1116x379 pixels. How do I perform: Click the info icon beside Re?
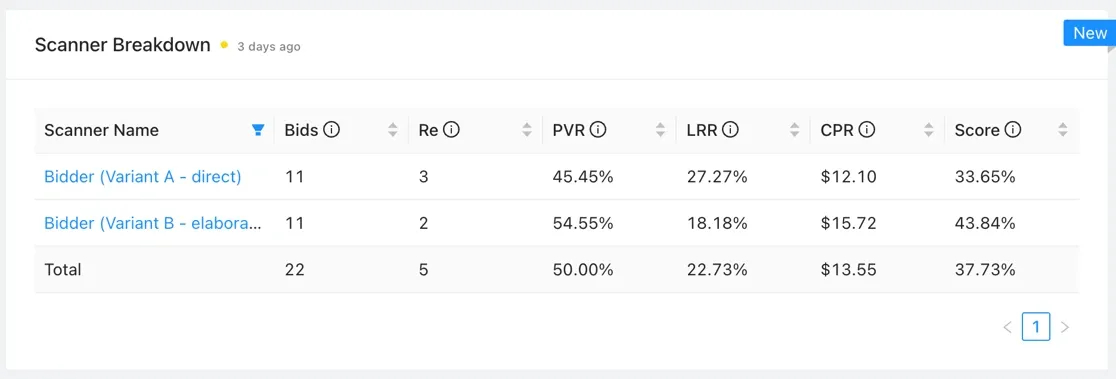pyautogui.click(x=451, y=130)
